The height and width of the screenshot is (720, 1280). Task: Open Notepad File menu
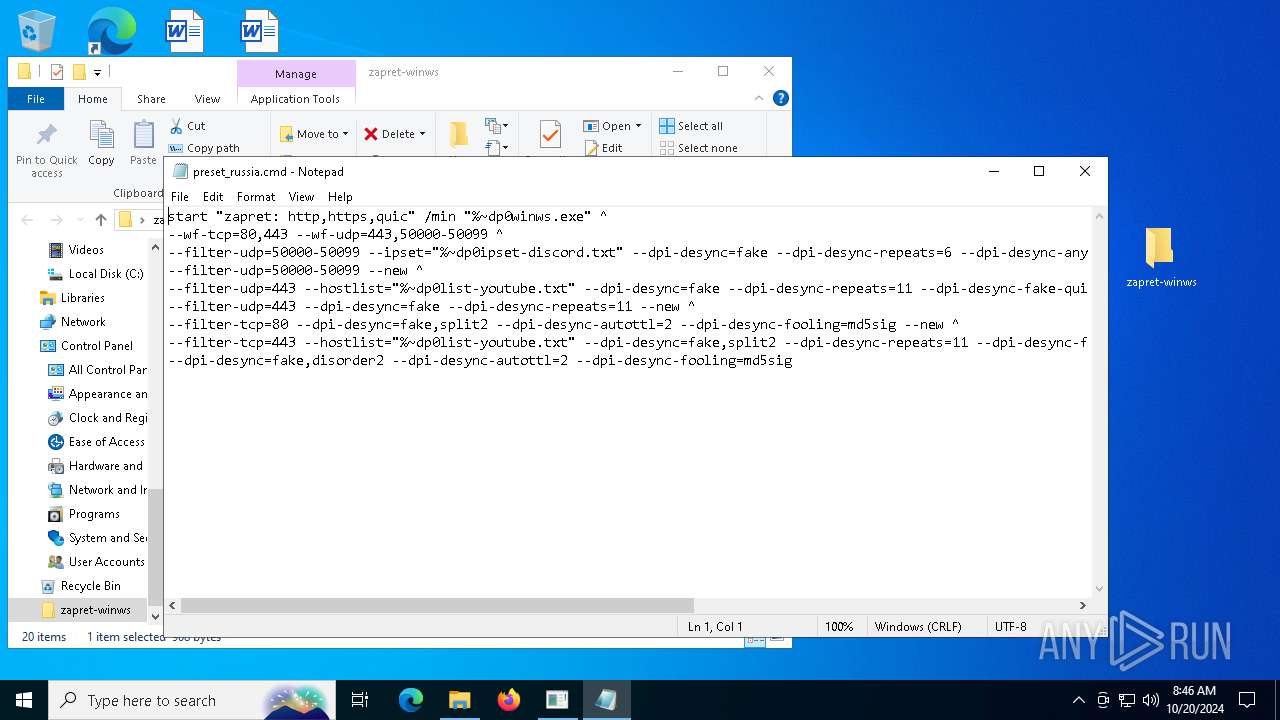point(180,197)
